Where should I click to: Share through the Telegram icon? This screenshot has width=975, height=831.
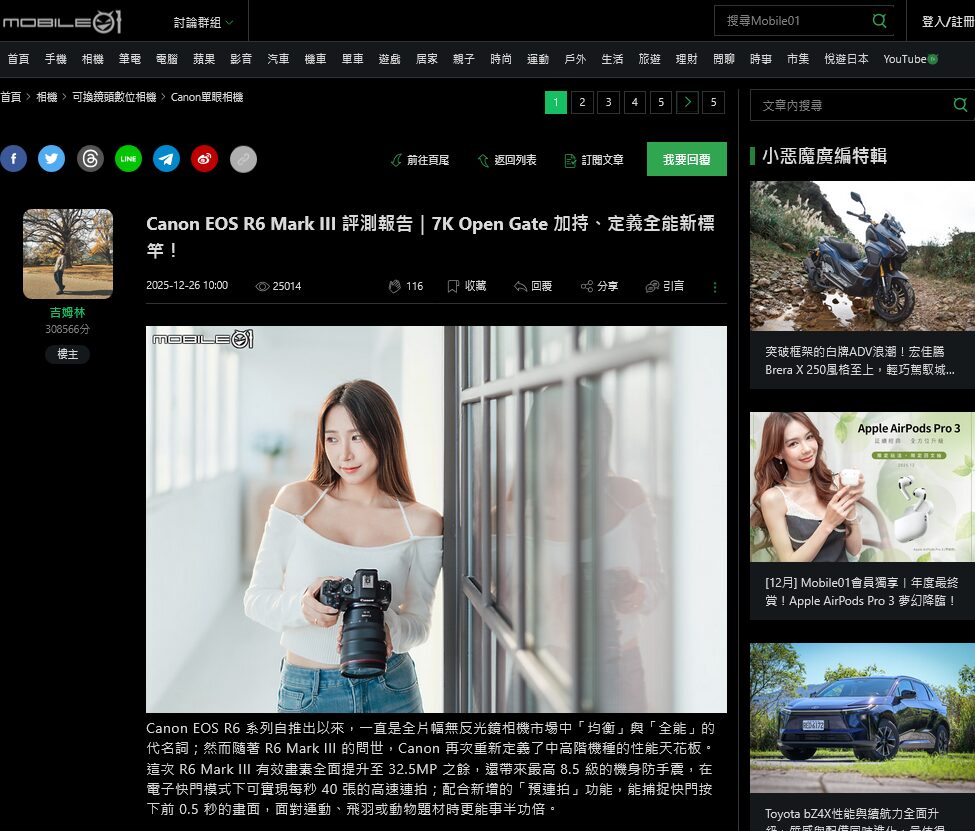(x=166, y=159)
